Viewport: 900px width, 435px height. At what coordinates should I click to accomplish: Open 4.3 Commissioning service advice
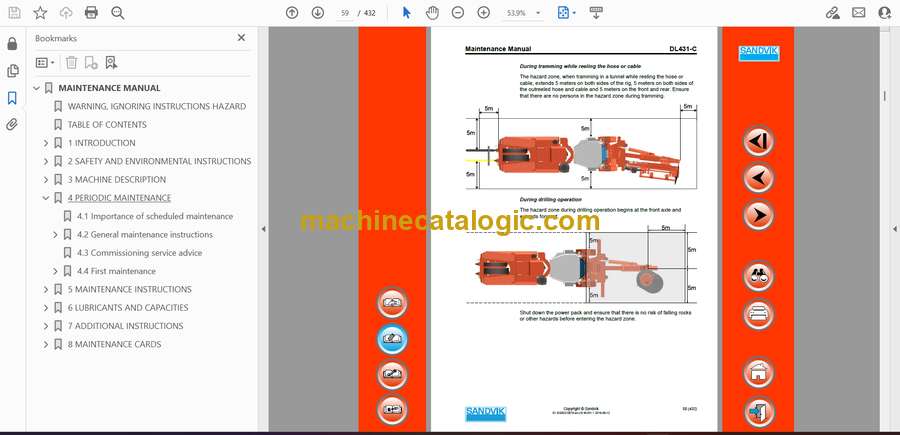[x=139, y=253]
